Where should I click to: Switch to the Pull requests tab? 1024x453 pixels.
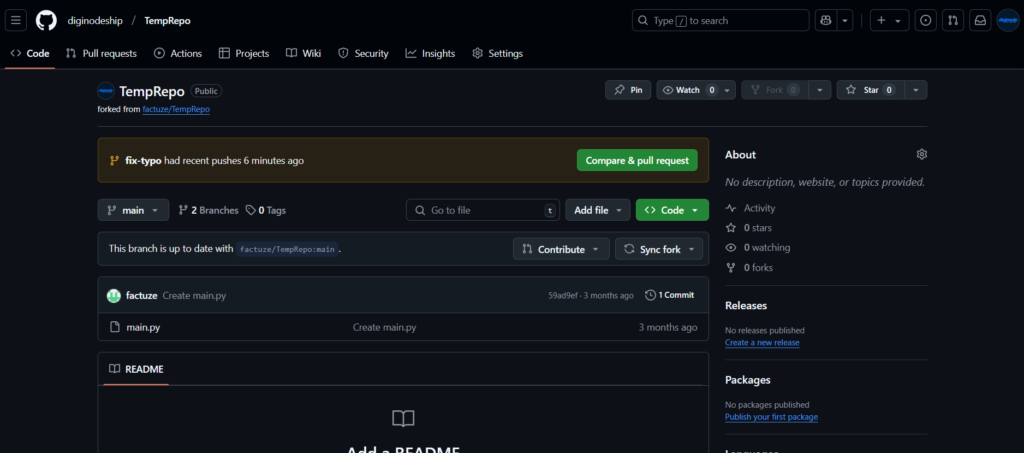click(x=101, y=53)
